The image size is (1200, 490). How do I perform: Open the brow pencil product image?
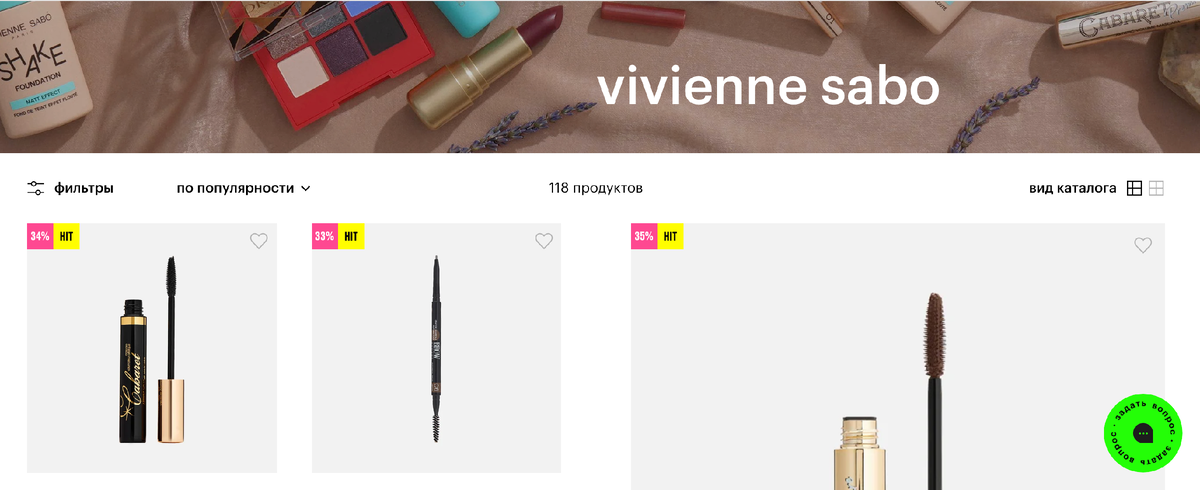click(436, 348)
